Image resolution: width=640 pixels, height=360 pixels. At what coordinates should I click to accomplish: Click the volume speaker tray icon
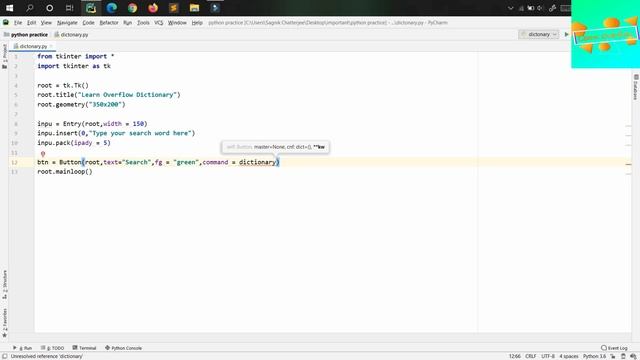[540, 8]
